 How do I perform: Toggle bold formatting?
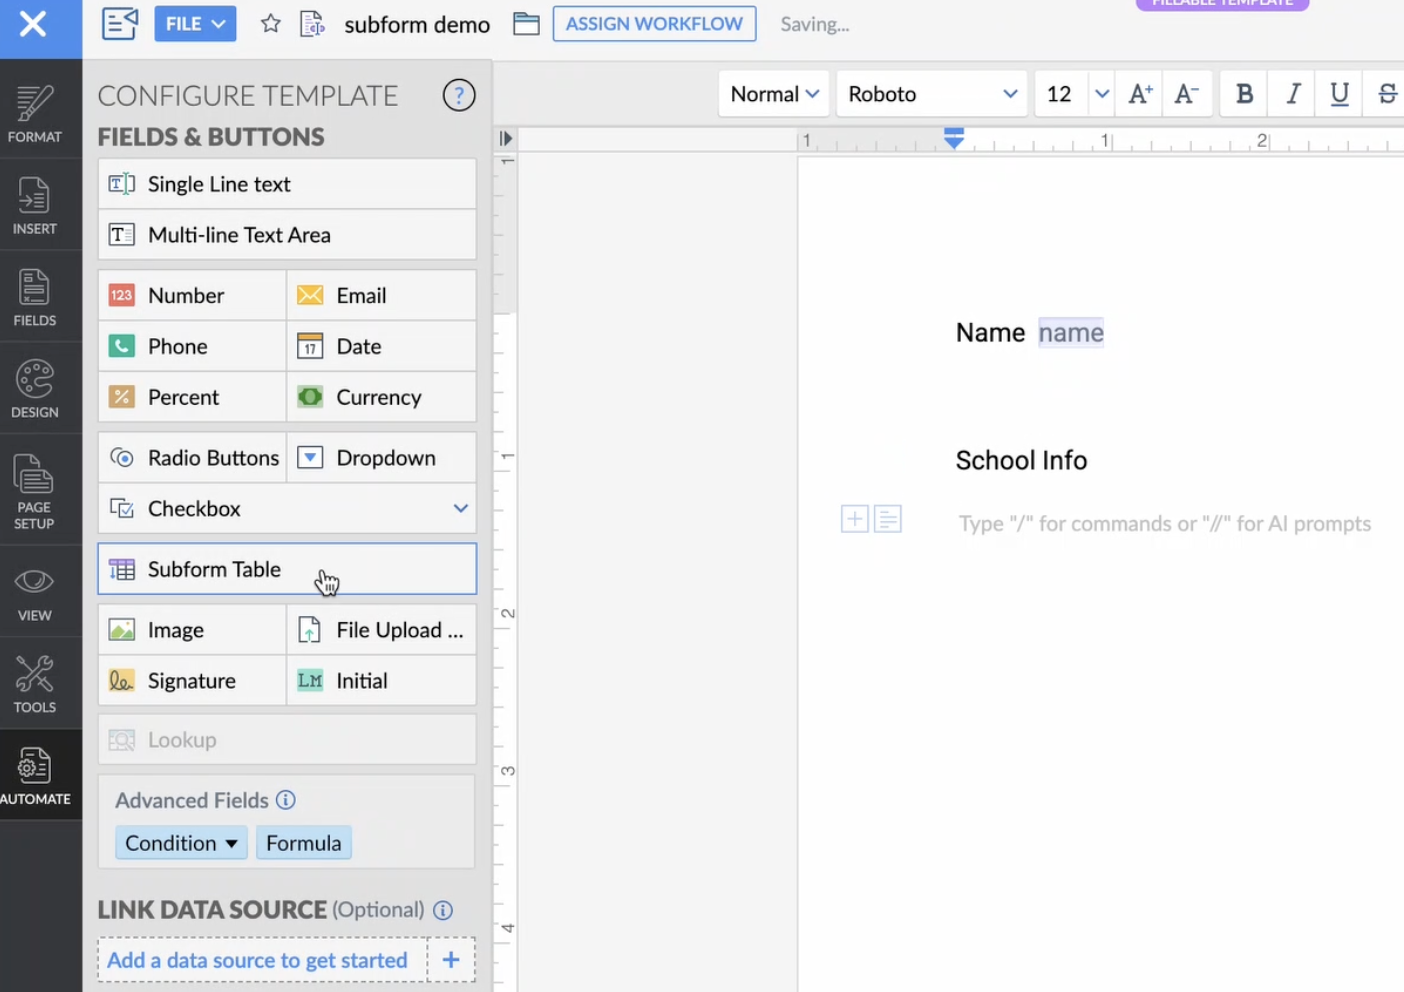(1244, 94)
